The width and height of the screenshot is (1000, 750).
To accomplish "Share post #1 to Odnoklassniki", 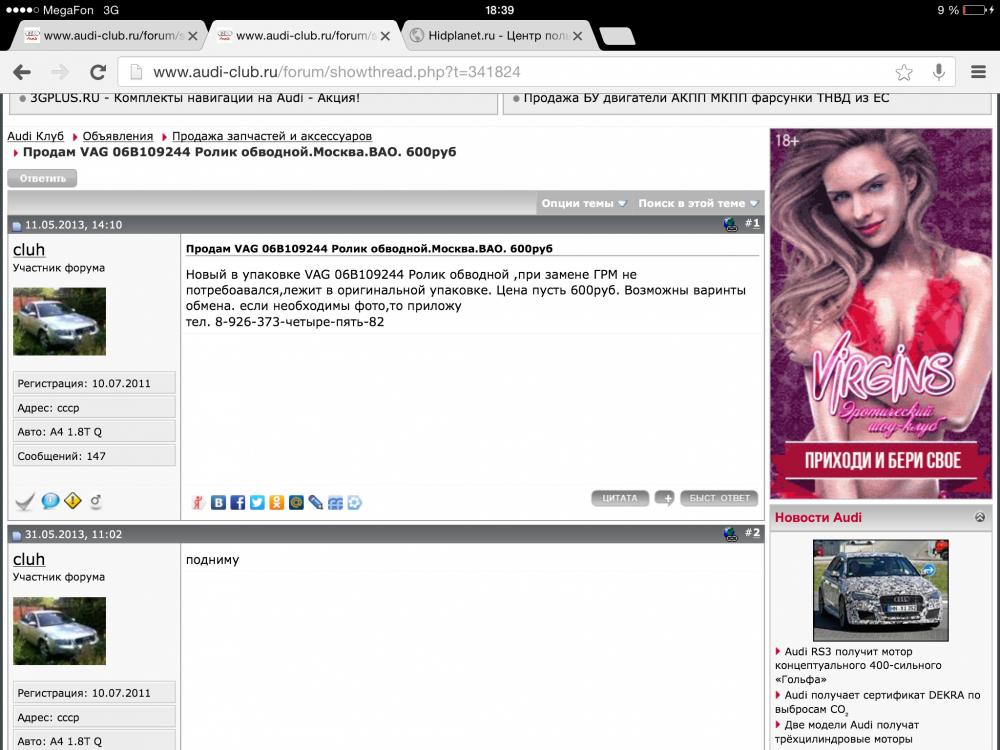I will click(276, 503).
